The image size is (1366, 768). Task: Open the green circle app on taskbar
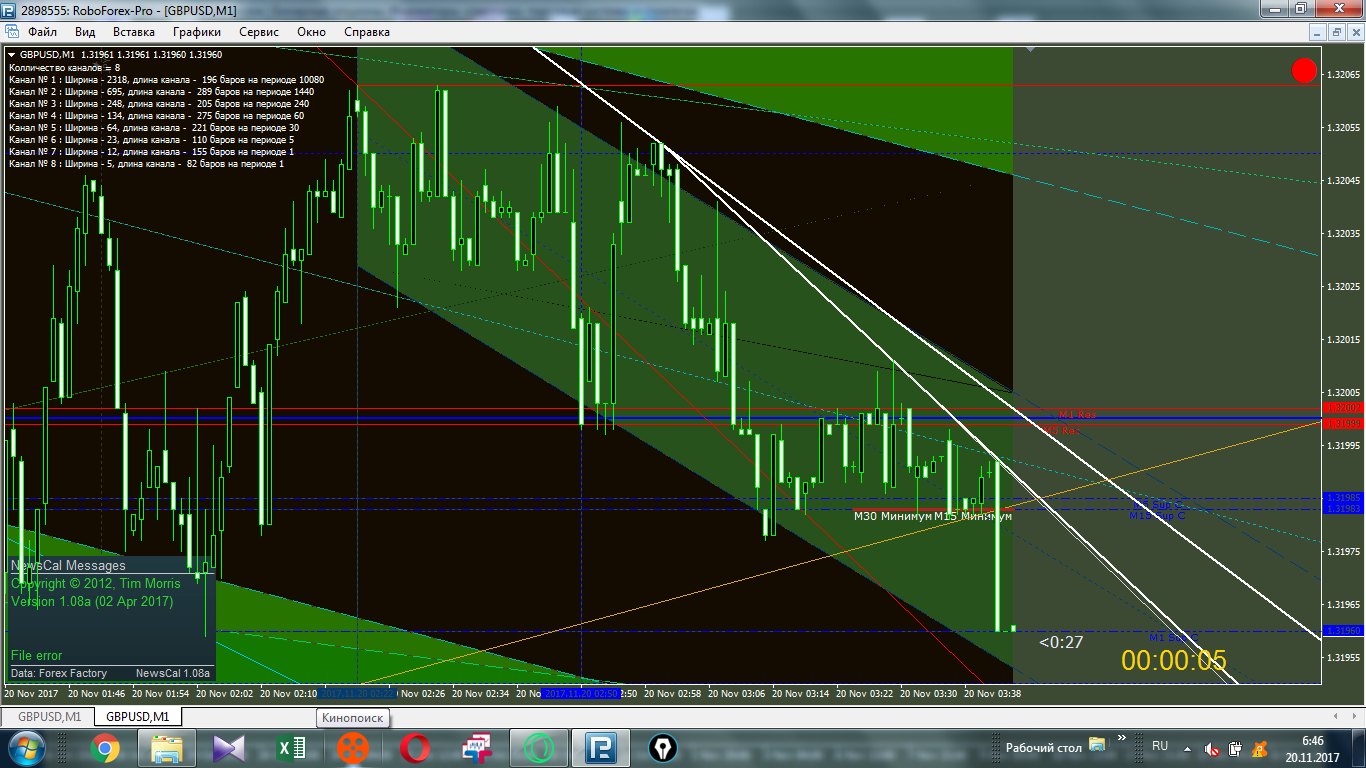pos(538,747)
